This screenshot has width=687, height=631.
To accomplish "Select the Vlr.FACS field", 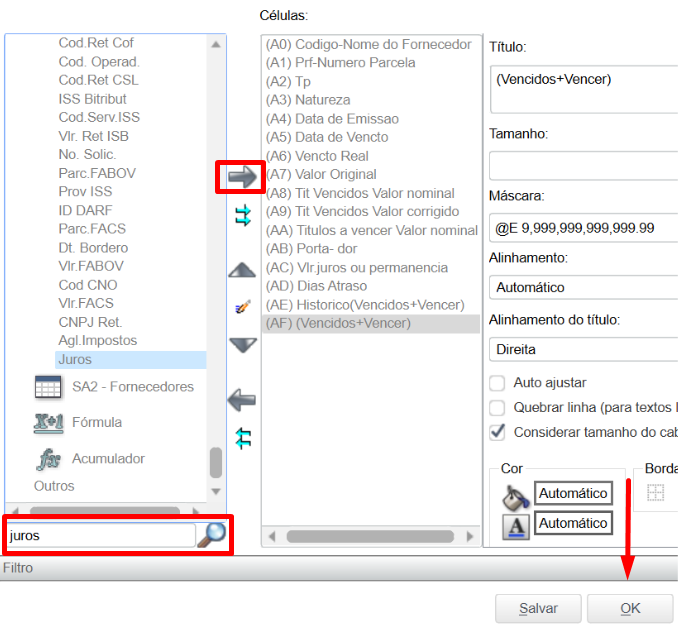I will tap(86, 303).
